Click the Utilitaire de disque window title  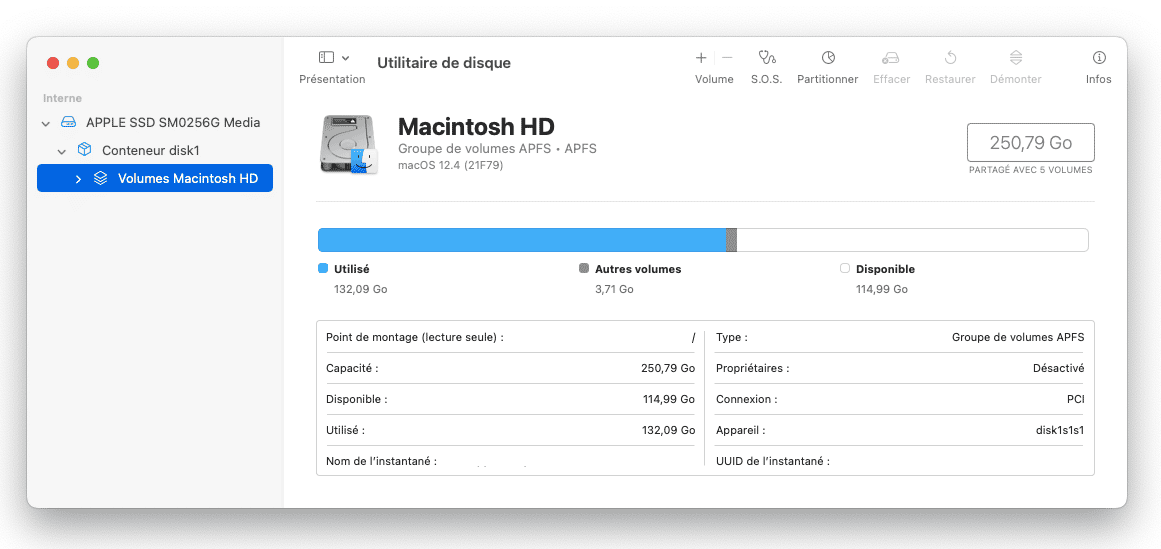(444, 63)
